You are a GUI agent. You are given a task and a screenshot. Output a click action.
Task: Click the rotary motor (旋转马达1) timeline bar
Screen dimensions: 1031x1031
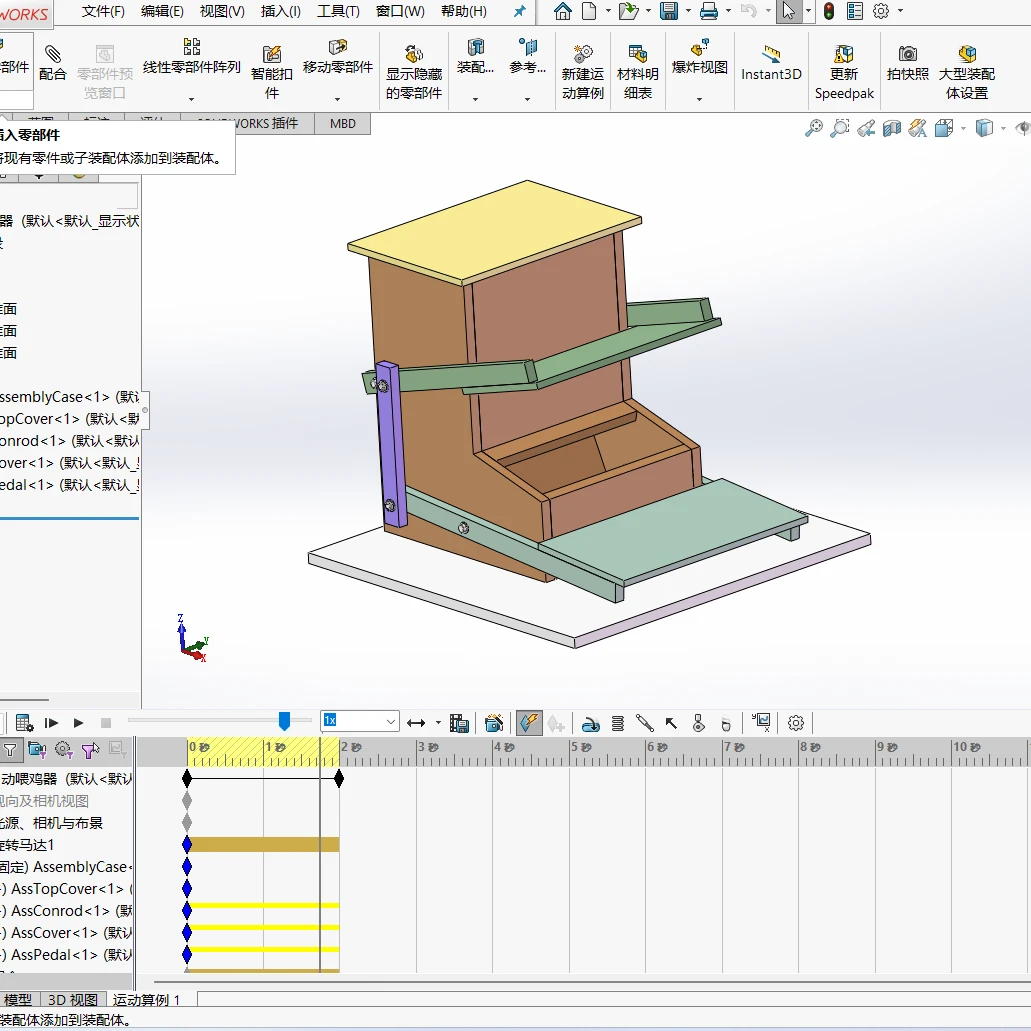(x=265, y=844)
